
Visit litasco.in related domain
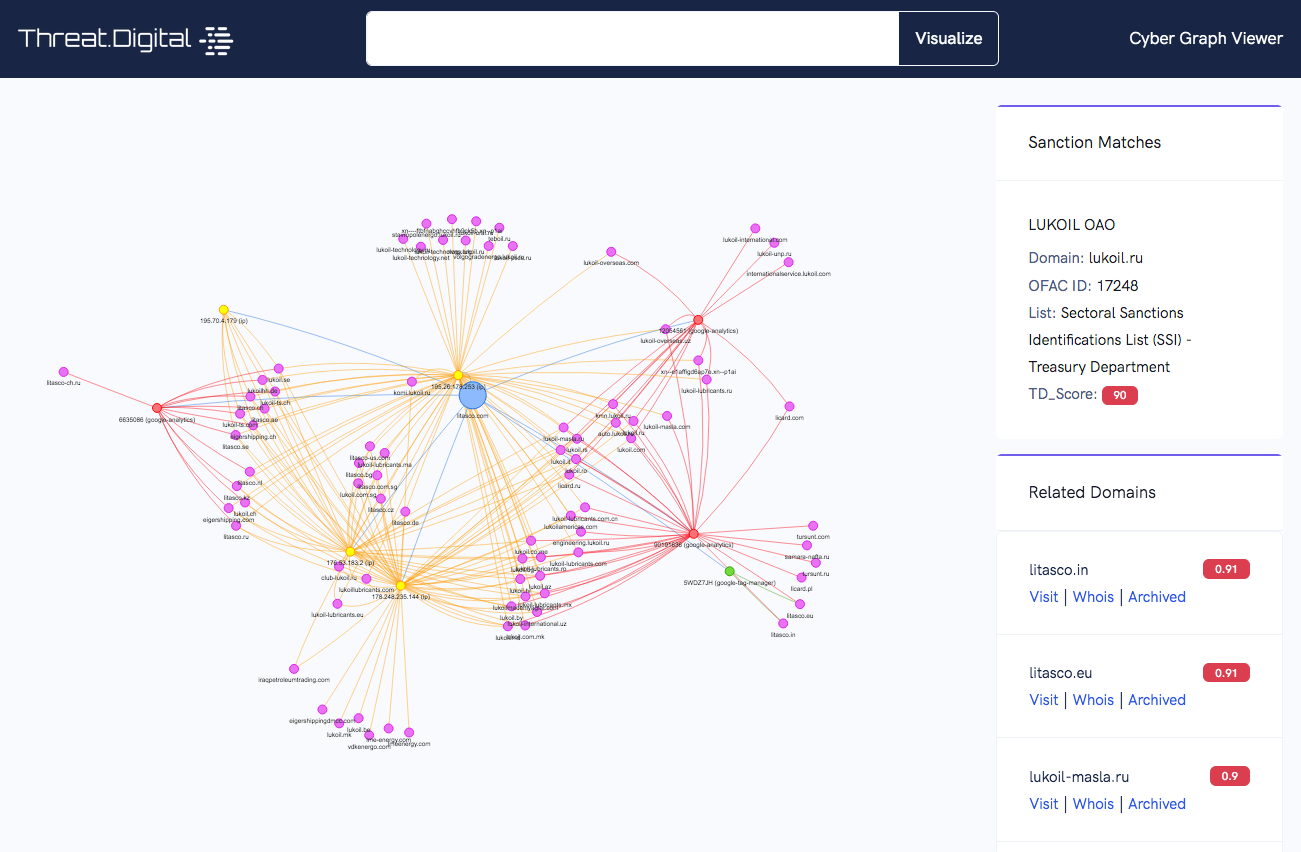(x=1044, y=597)
